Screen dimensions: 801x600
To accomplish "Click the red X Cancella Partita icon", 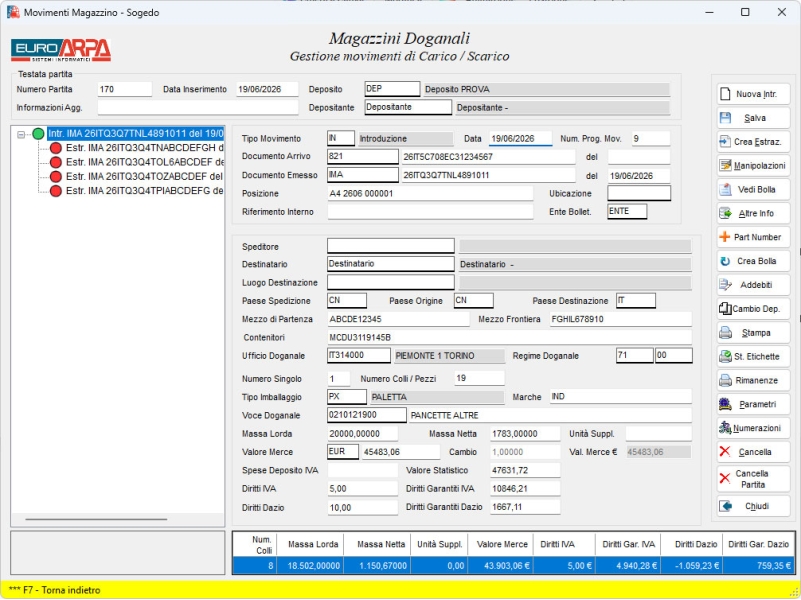I will pyautogui.click(x=724, y=478).
